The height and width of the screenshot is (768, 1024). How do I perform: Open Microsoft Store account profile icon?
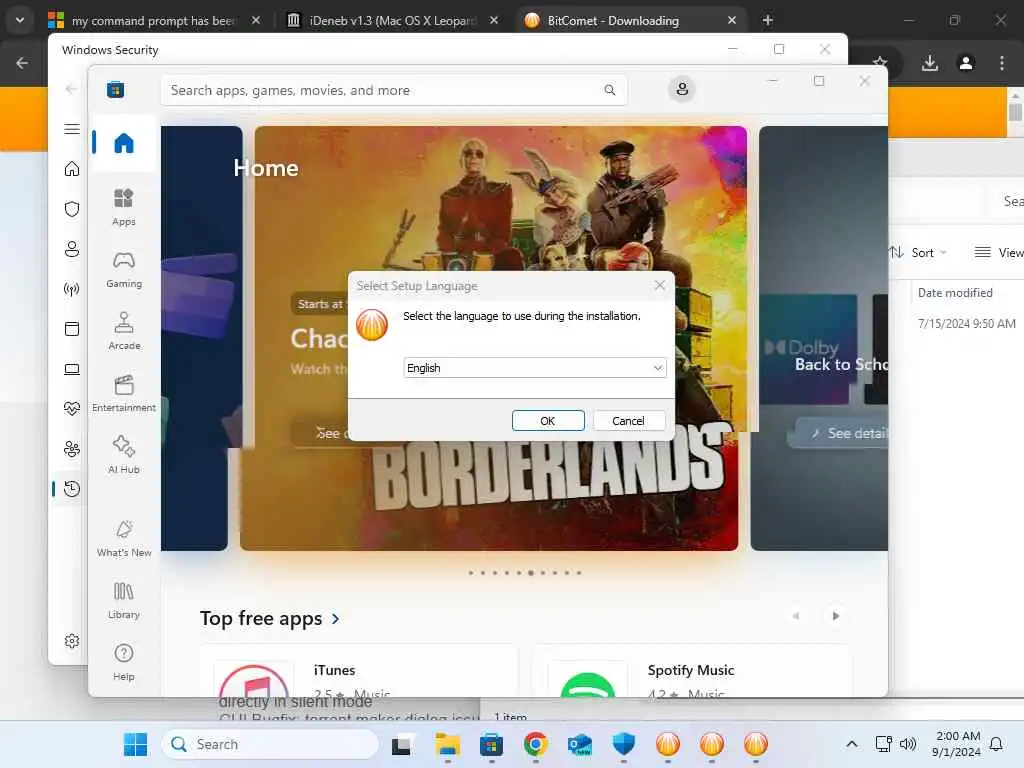682,89
